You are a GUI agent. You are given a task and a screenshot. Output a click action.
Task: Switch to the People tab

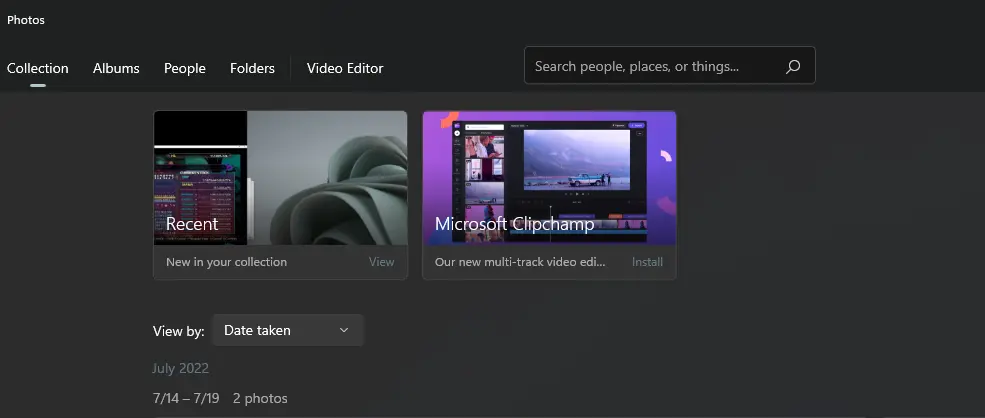pos(185,69)
